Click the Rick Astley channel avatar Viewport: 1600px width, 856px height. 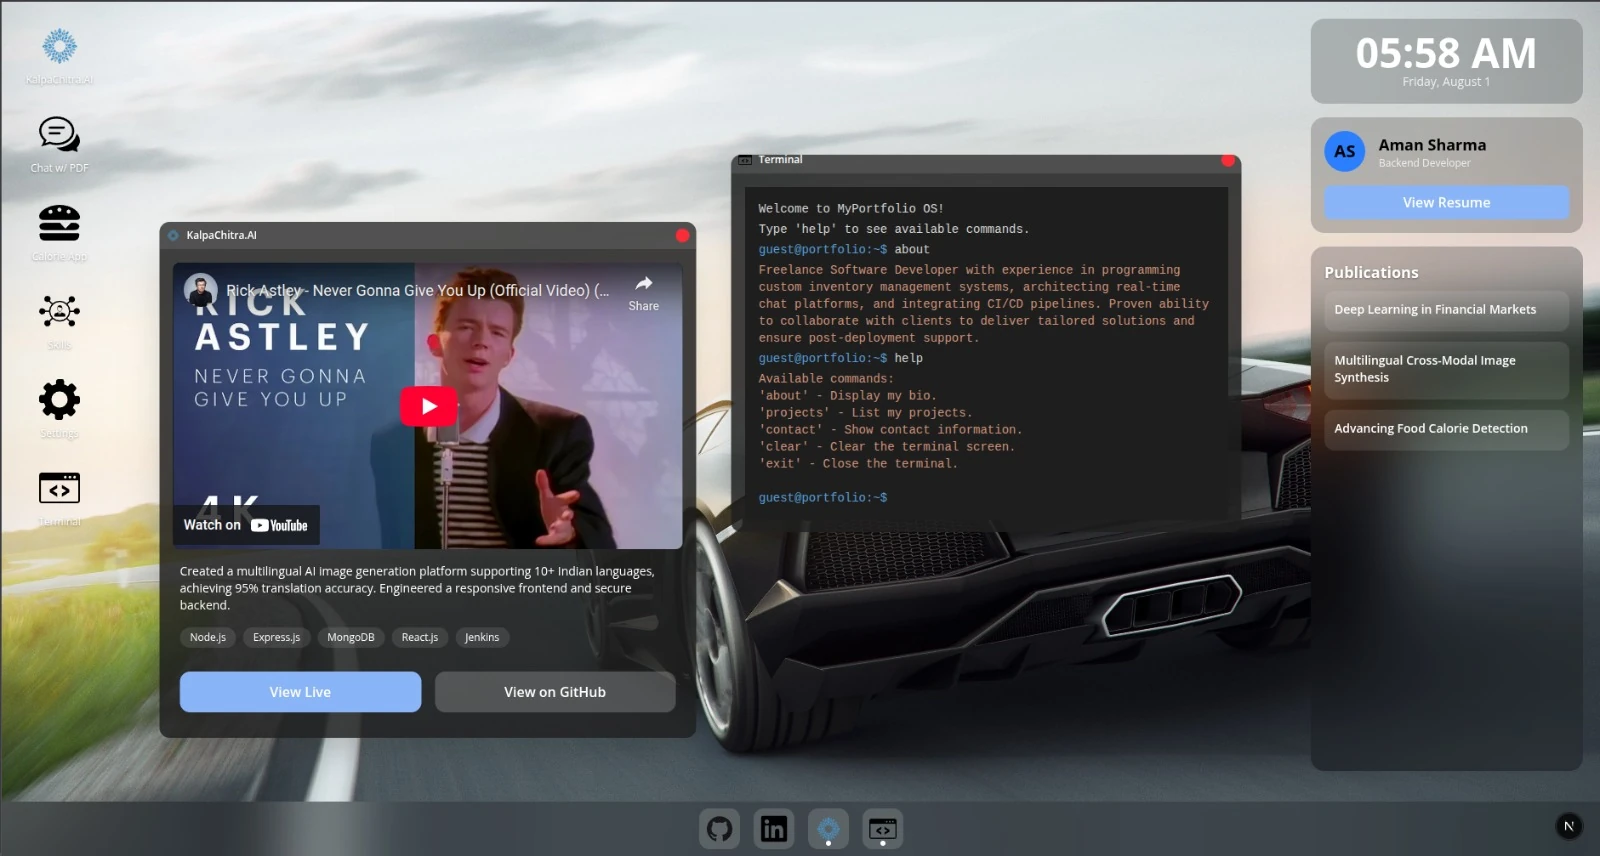(201, 290)
